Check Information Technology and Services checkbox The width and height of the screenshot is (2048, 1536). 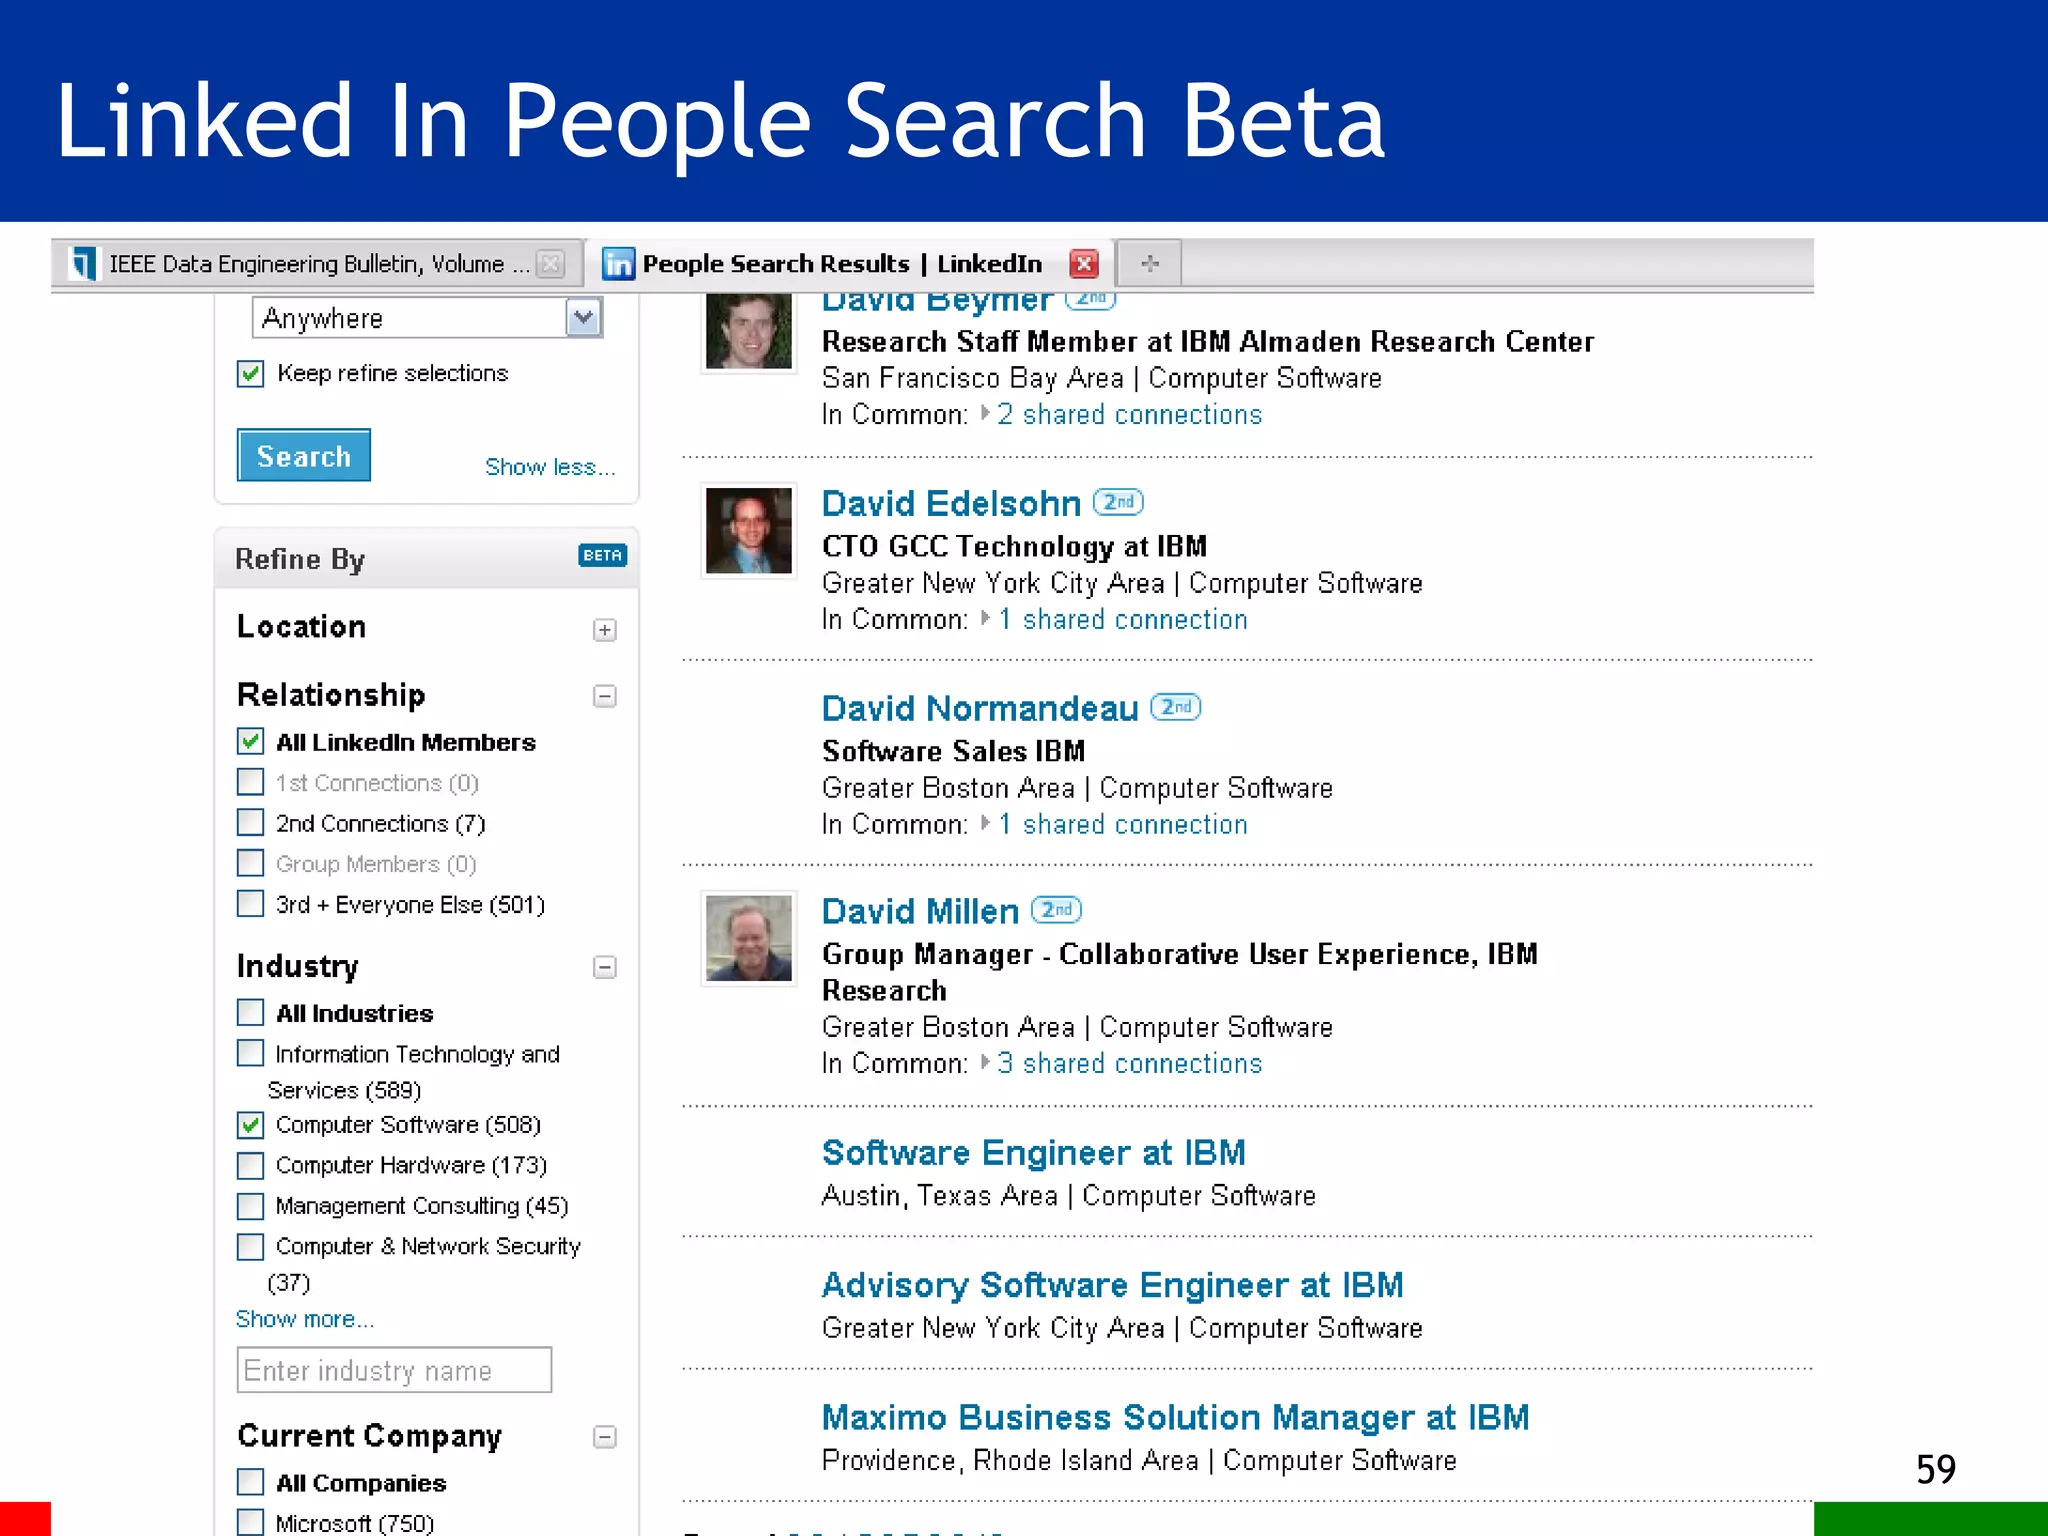(x=250, y=1053)
